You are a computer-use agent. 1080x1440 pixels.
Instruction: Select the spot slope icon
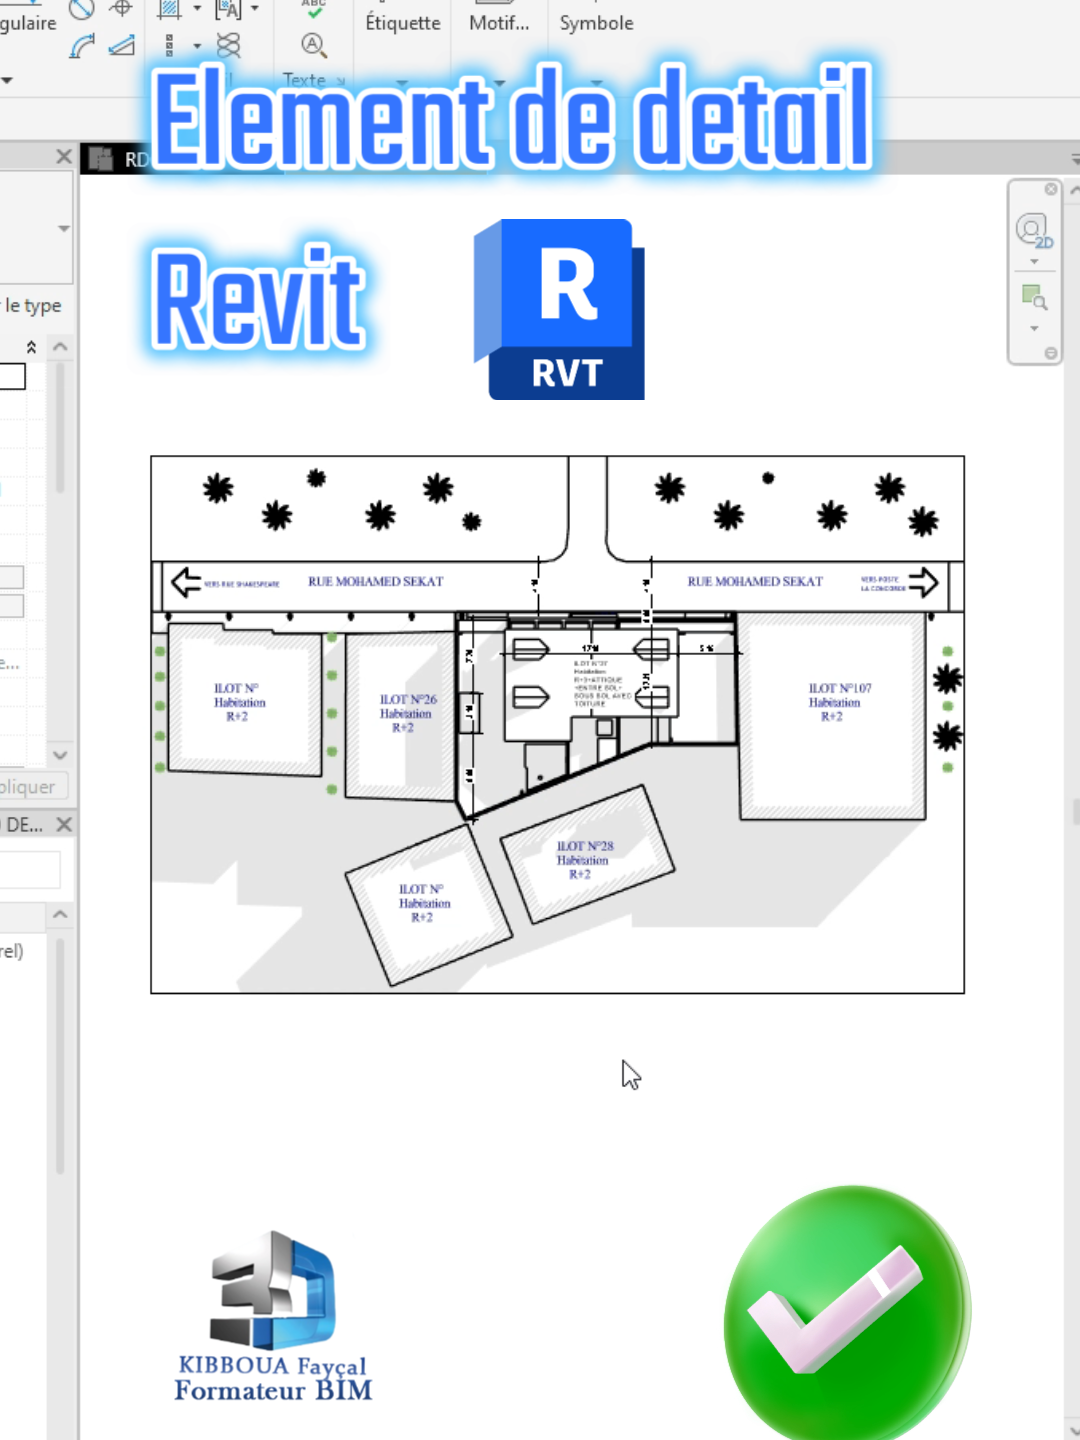click(x=122, y=45)
